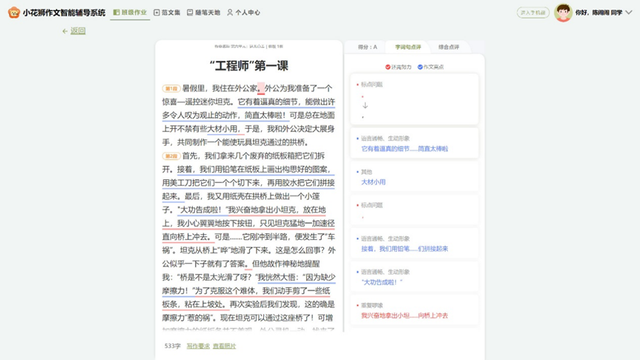Click underlined 大材小用 in the essay body

pyautogui.click(x=222, y=129)
